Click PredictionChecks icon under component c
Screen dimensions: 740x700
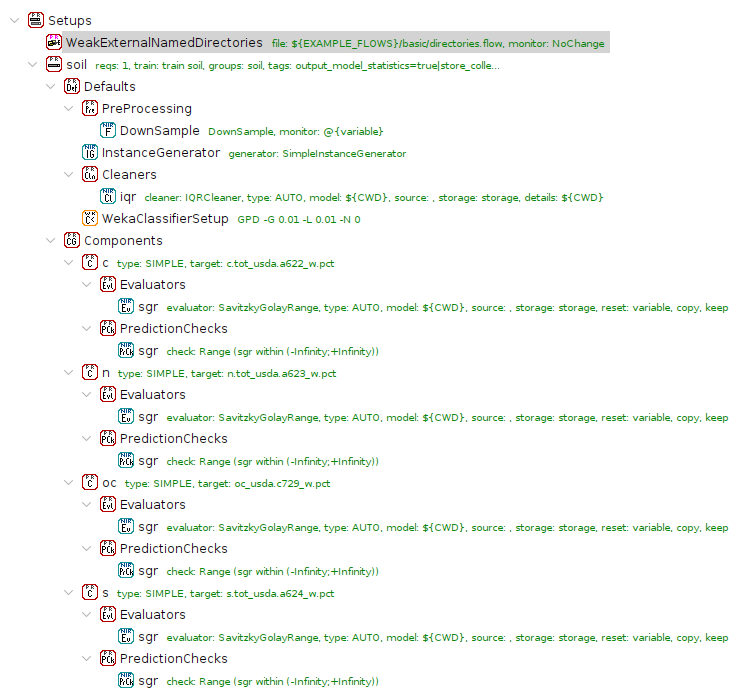[108, 328]
